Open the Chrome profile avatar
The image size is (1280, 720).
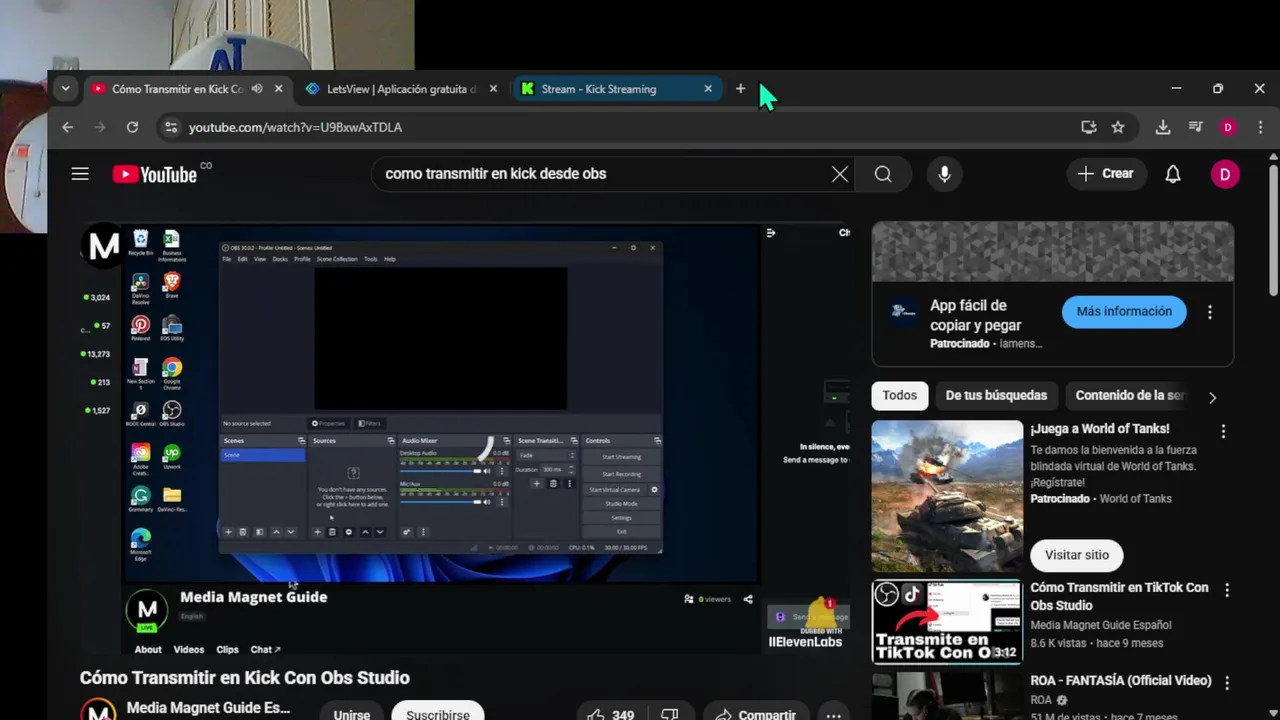pos(1228,127)
